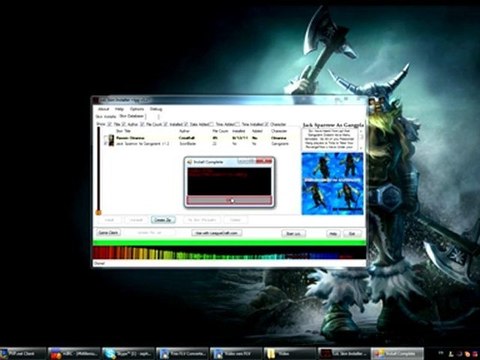Click the LoL Skin Installer title bar icon

tap(96, 100)
